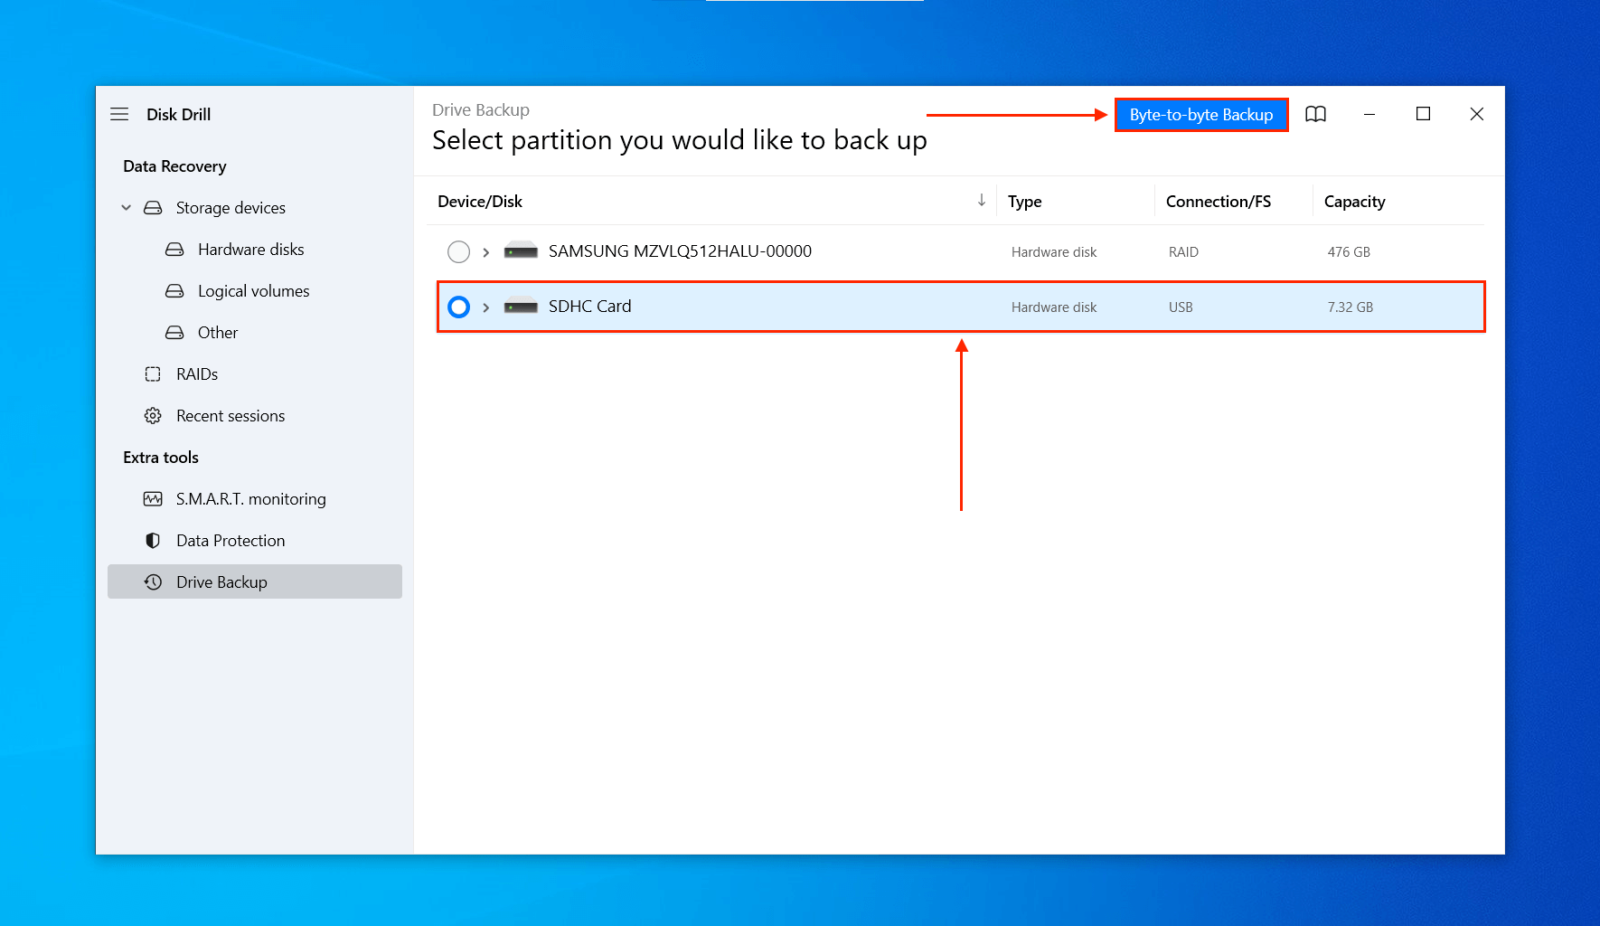Click the Logical volumes icon

tap(175, 291)
